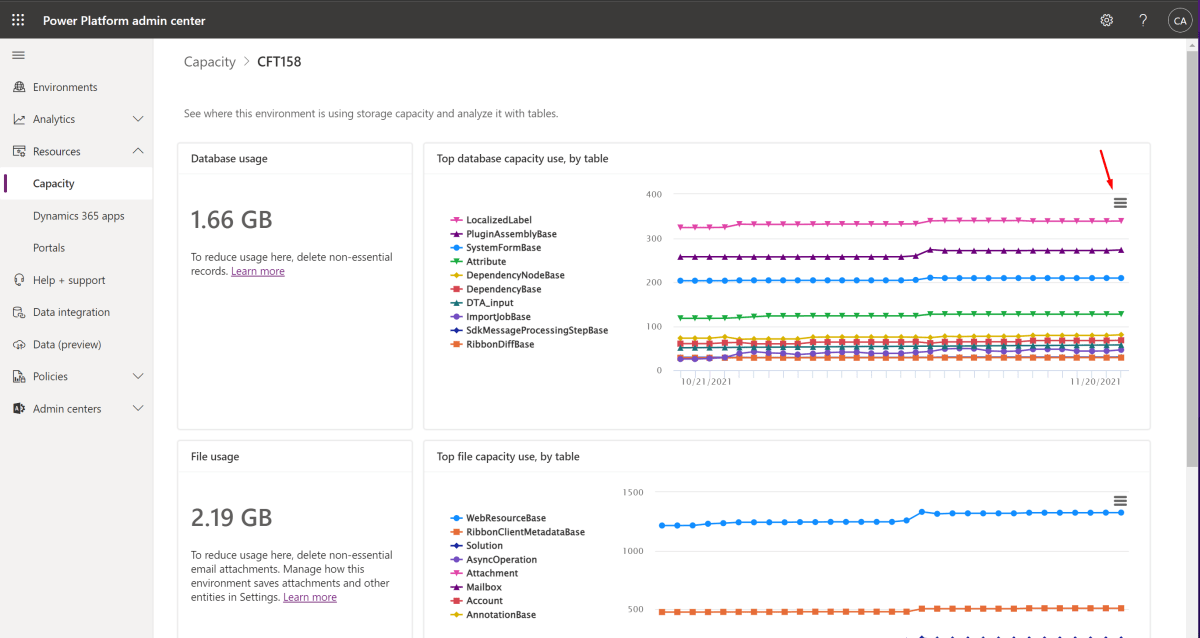Screen dimensions: 1200x638
Task: Toggle PluginAssemblyBase legend series
Action: pos(503,234)
